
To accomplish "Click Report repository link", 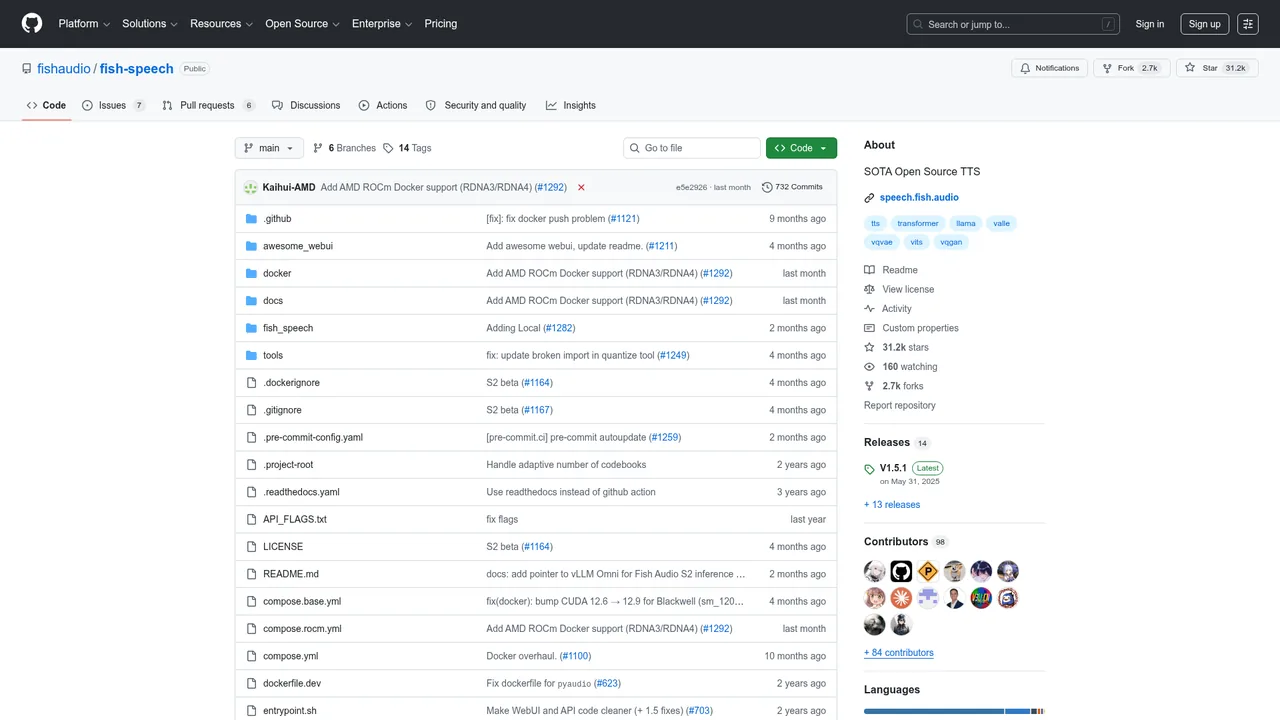I will point(900,405).
